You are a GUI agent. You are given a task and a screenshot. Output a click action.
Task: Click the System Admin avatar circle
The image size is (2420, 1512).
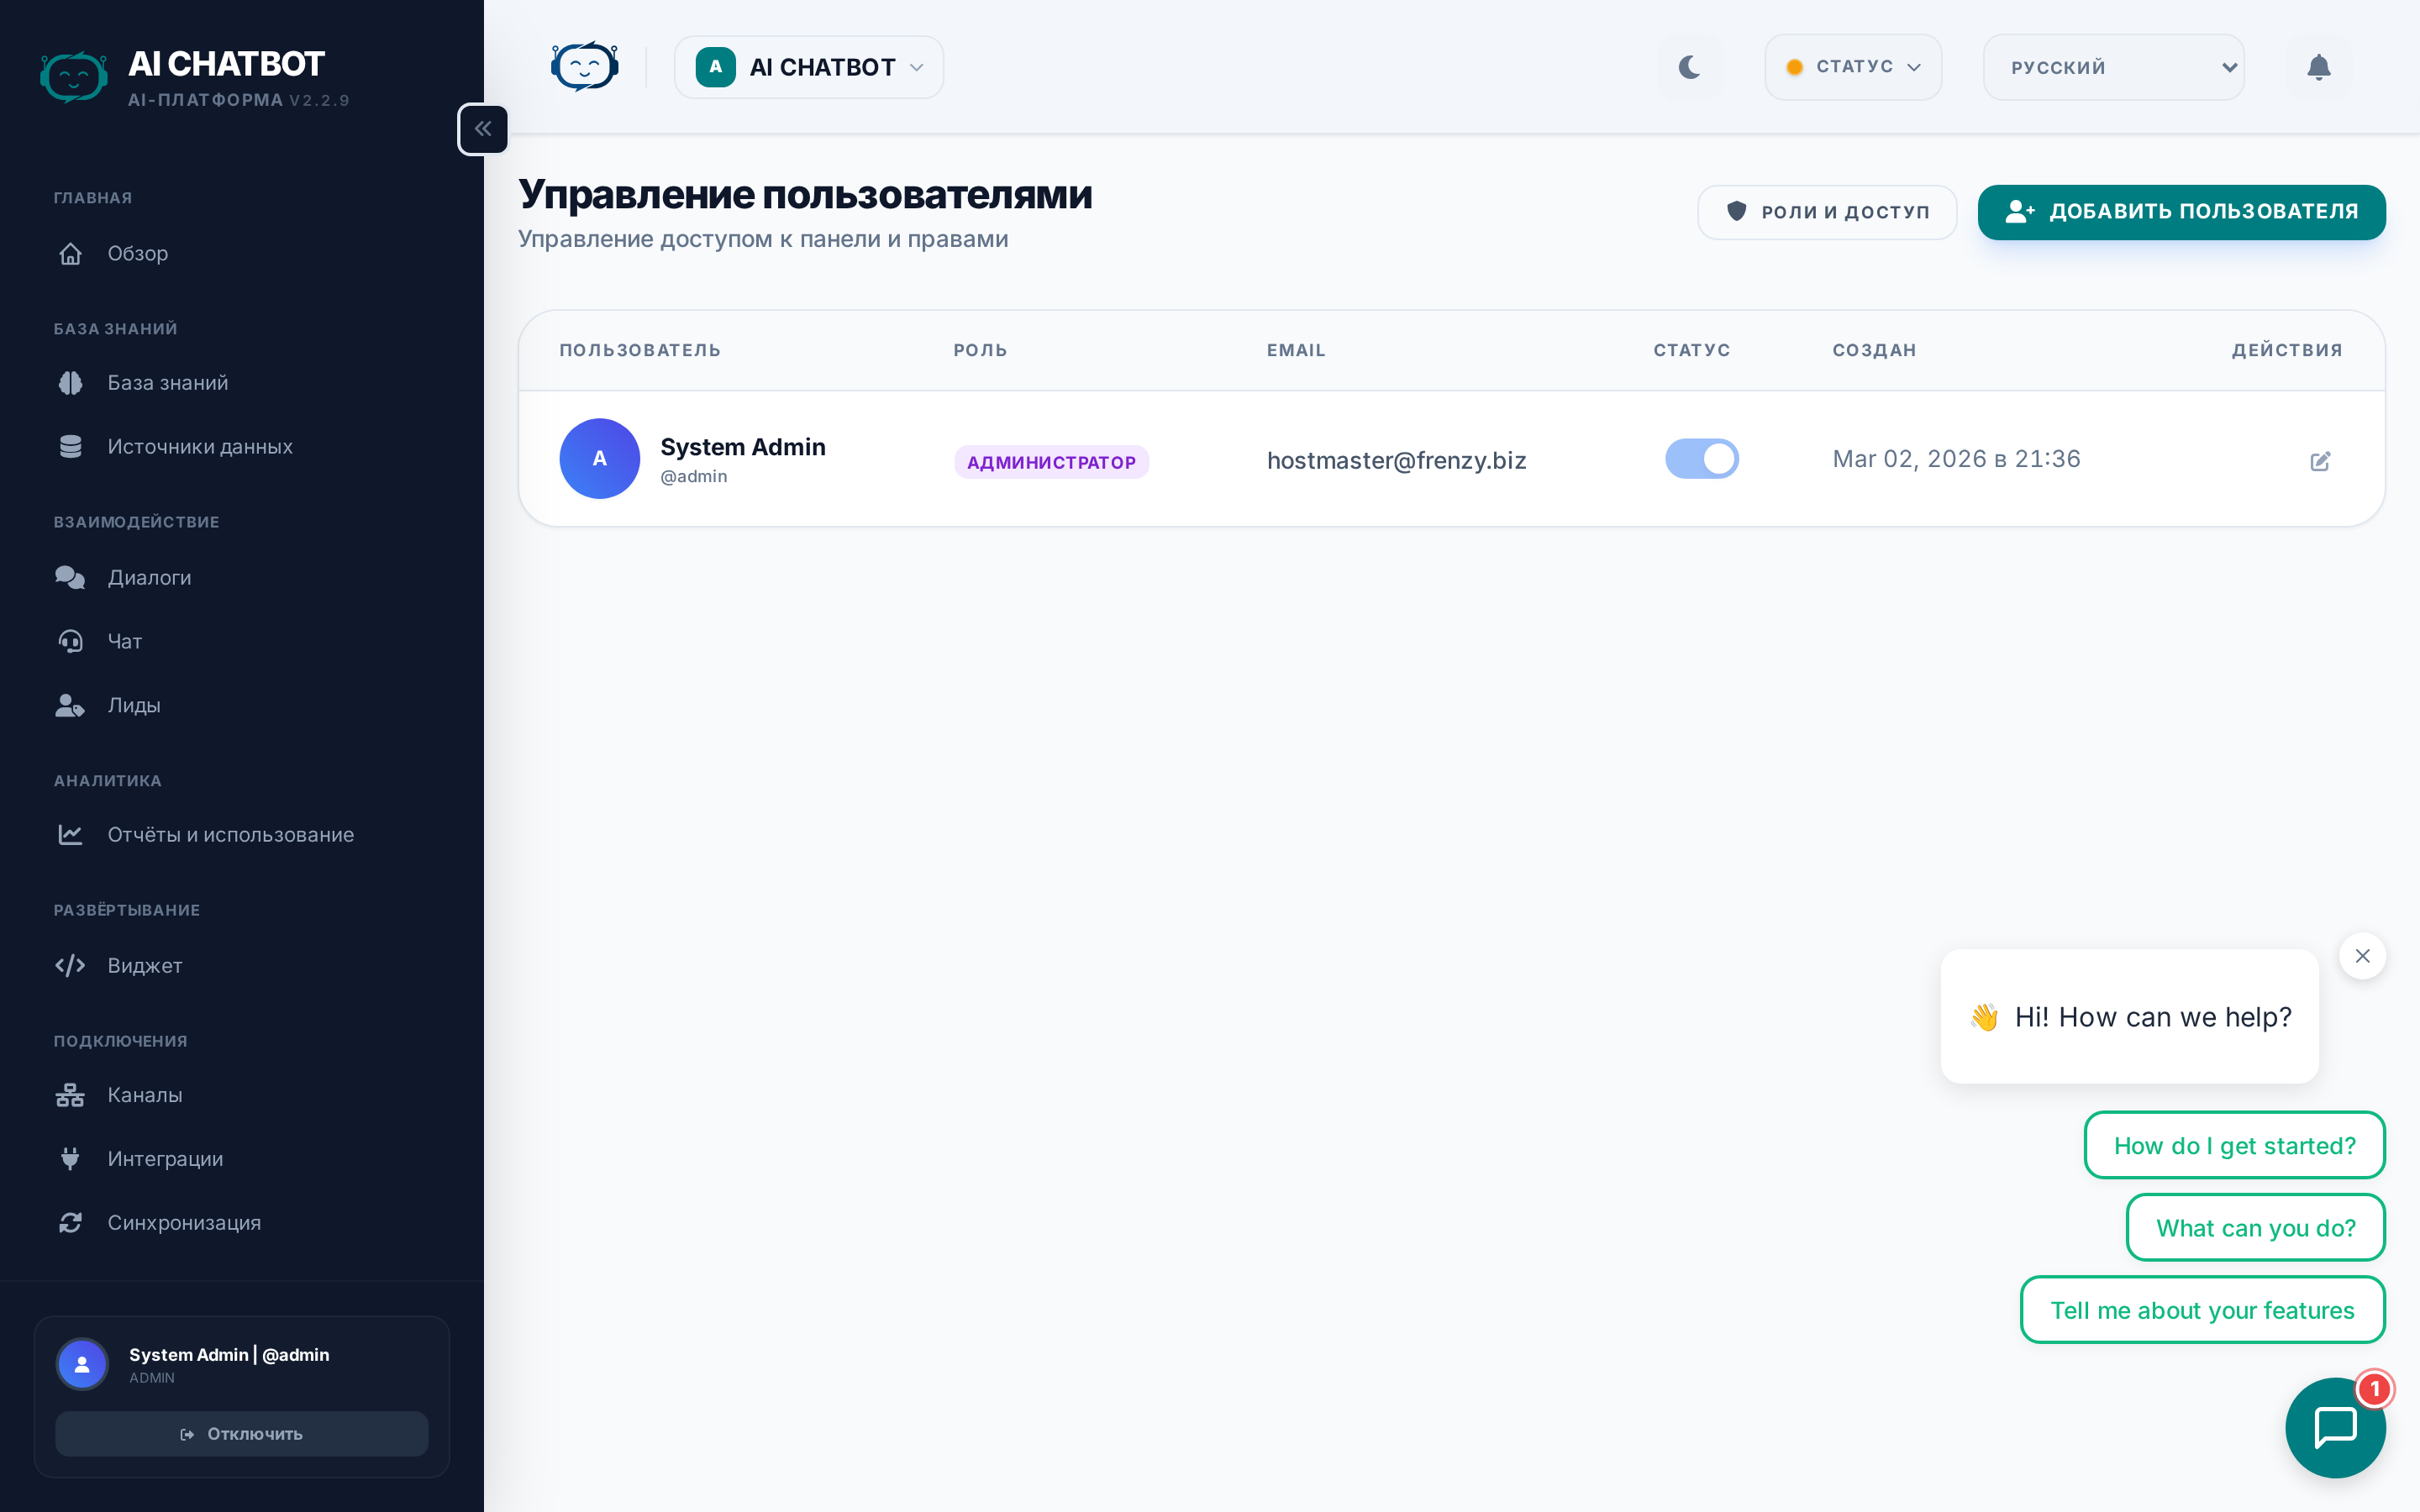[599, 458]
